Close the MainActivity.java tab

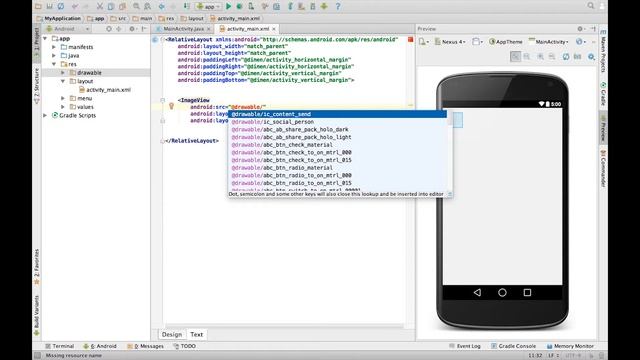click(x=209, y=29)
